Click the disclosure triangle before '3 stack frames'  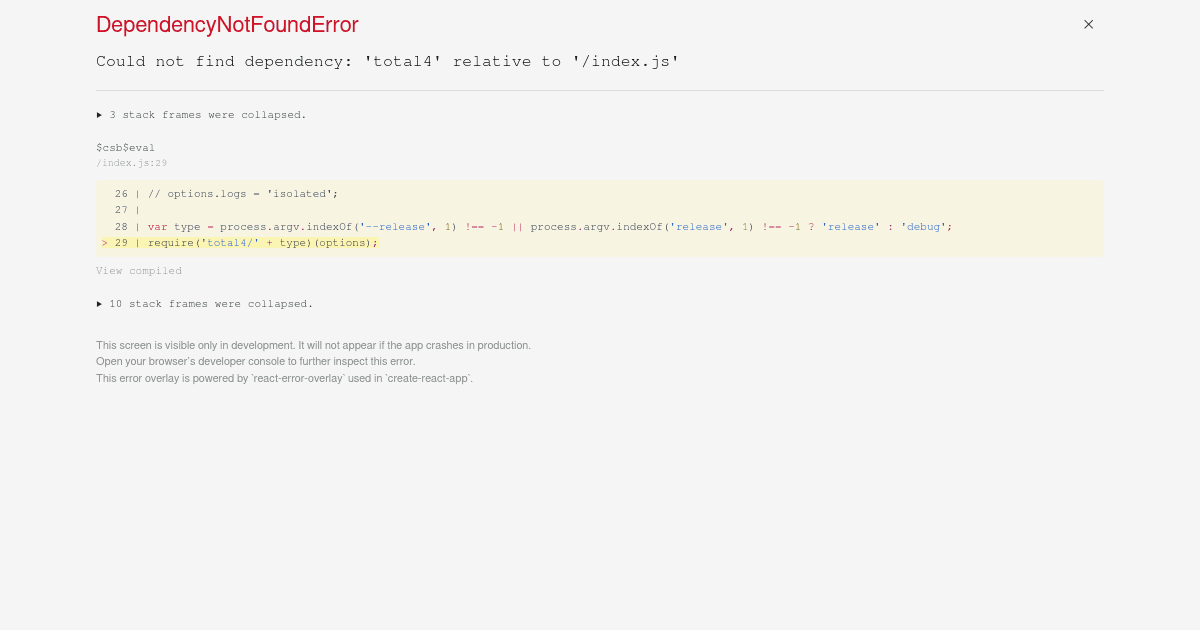click(x=99, y=115)
